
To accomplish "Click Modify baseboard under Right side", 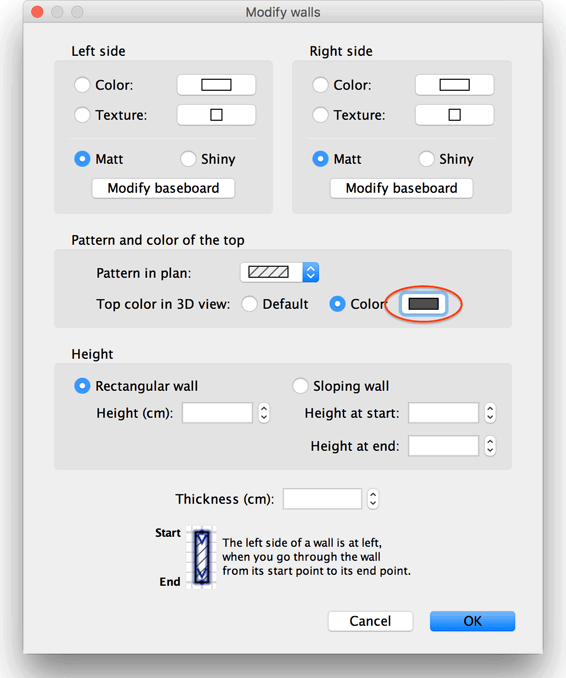I will 402,188.
